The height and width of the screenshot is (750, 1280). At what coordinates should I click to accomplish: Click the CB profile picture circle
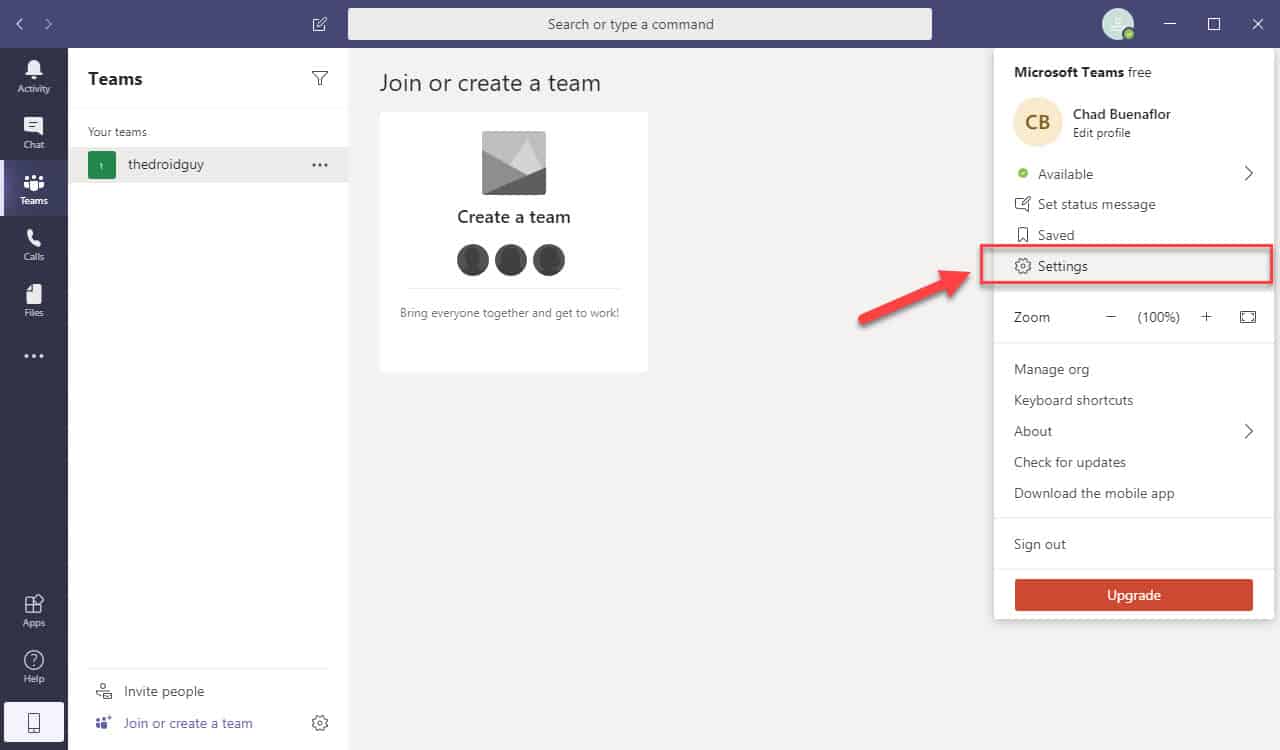point(1038,122)
